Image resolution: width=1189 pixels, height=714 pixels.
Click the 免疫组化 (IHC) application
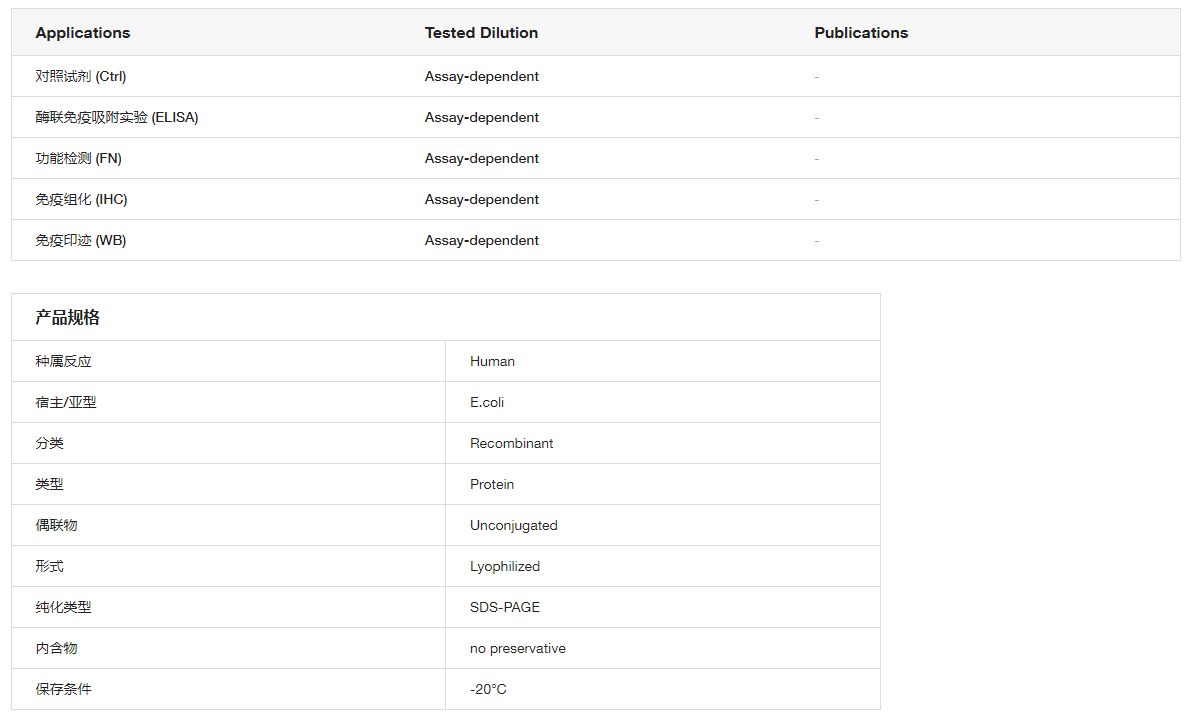81,199
